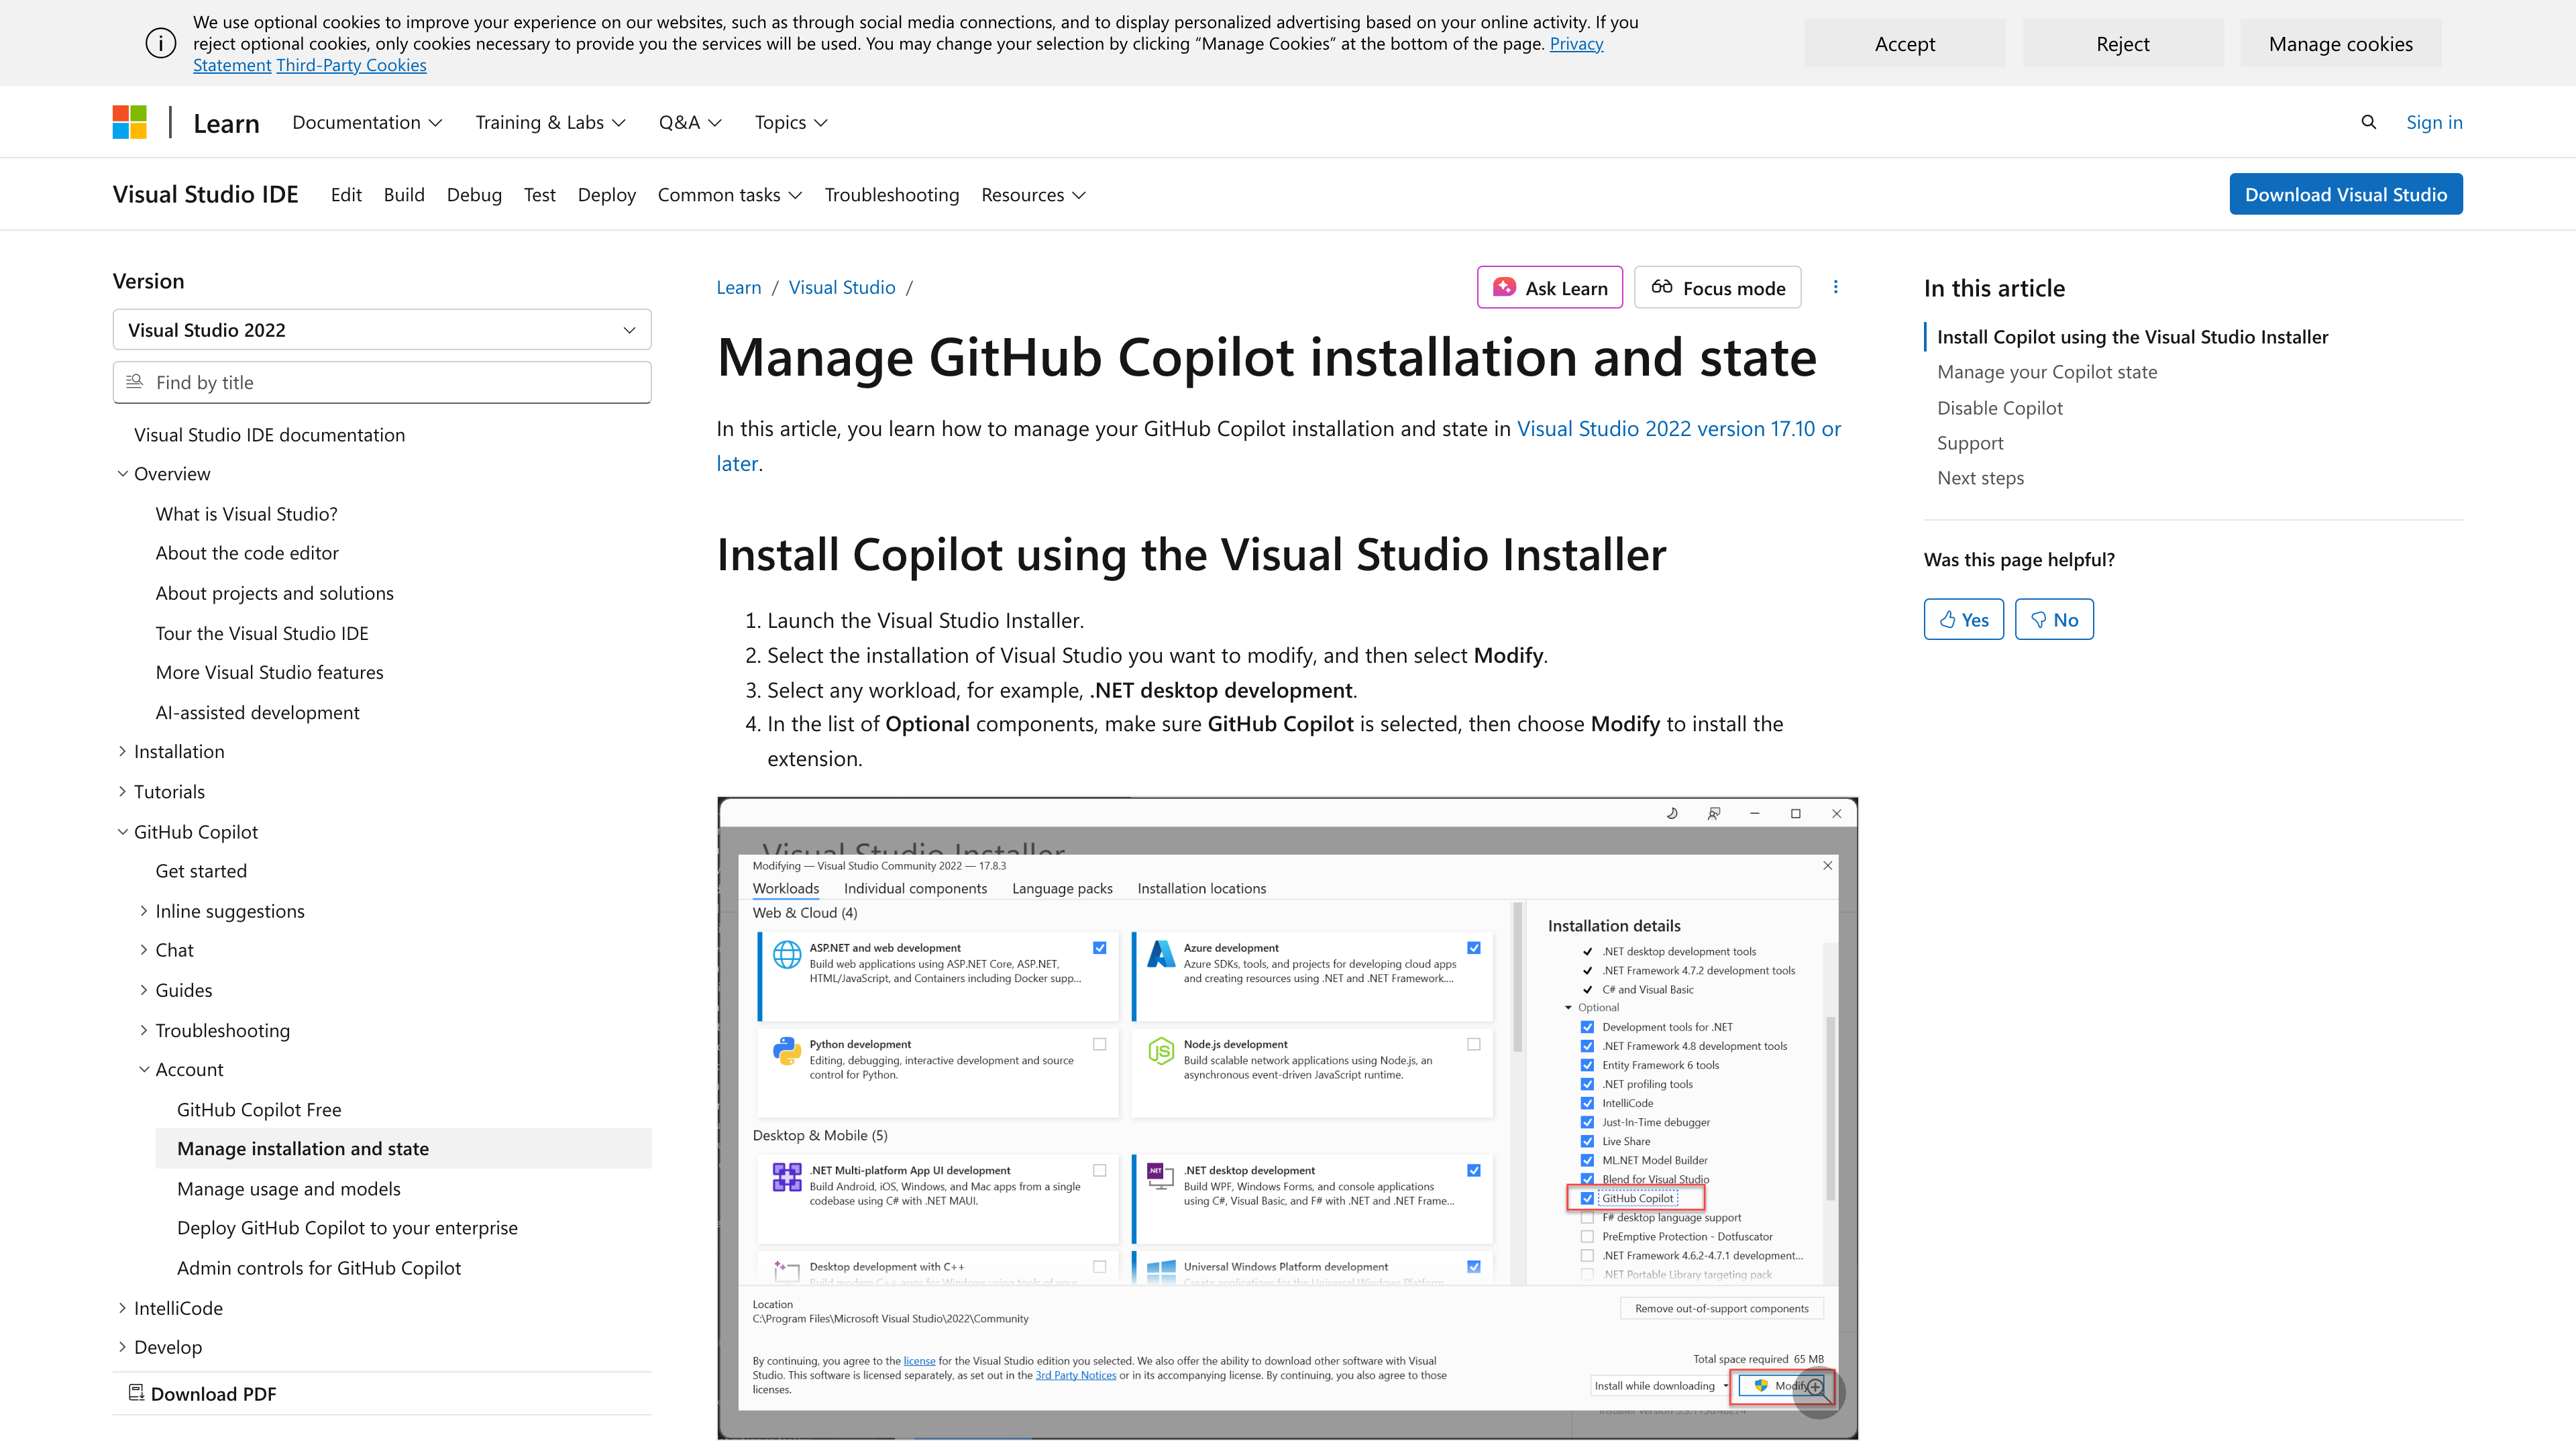Click the cookie banner info icon
The image size is (2576, 1449).
point(160,43)
